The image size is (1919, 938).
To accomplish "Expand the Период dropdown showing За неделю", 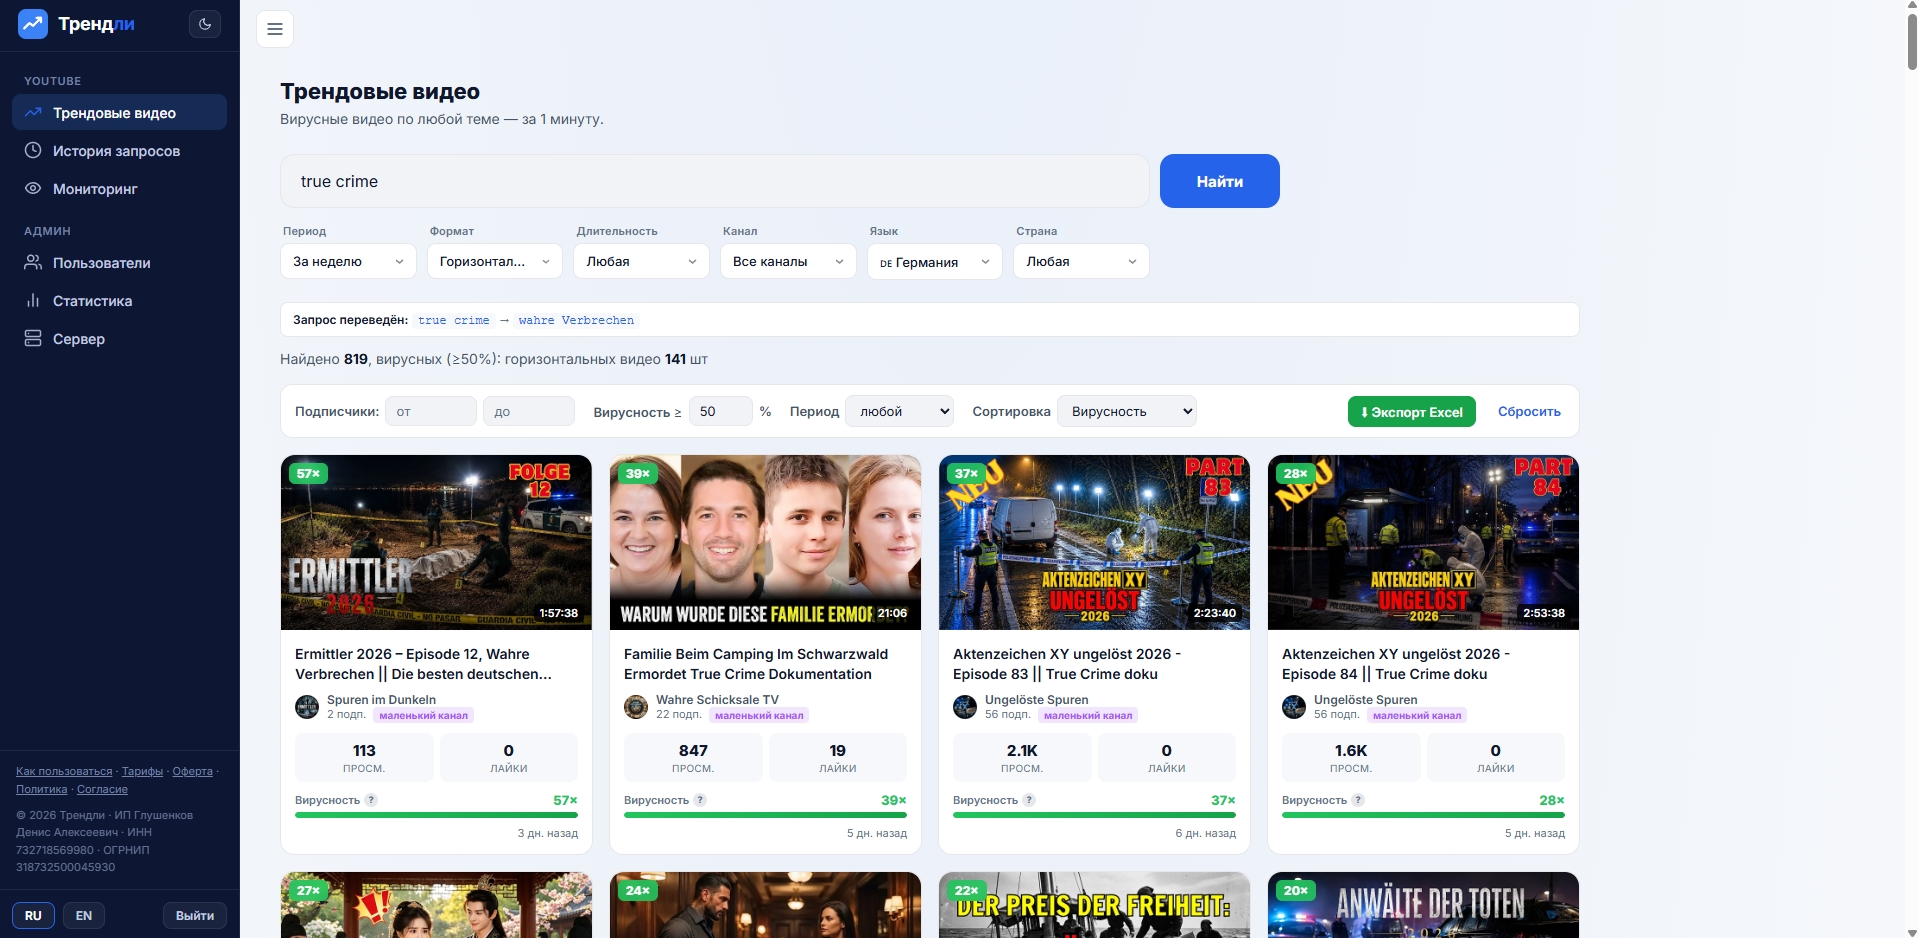I will [348, 261].
